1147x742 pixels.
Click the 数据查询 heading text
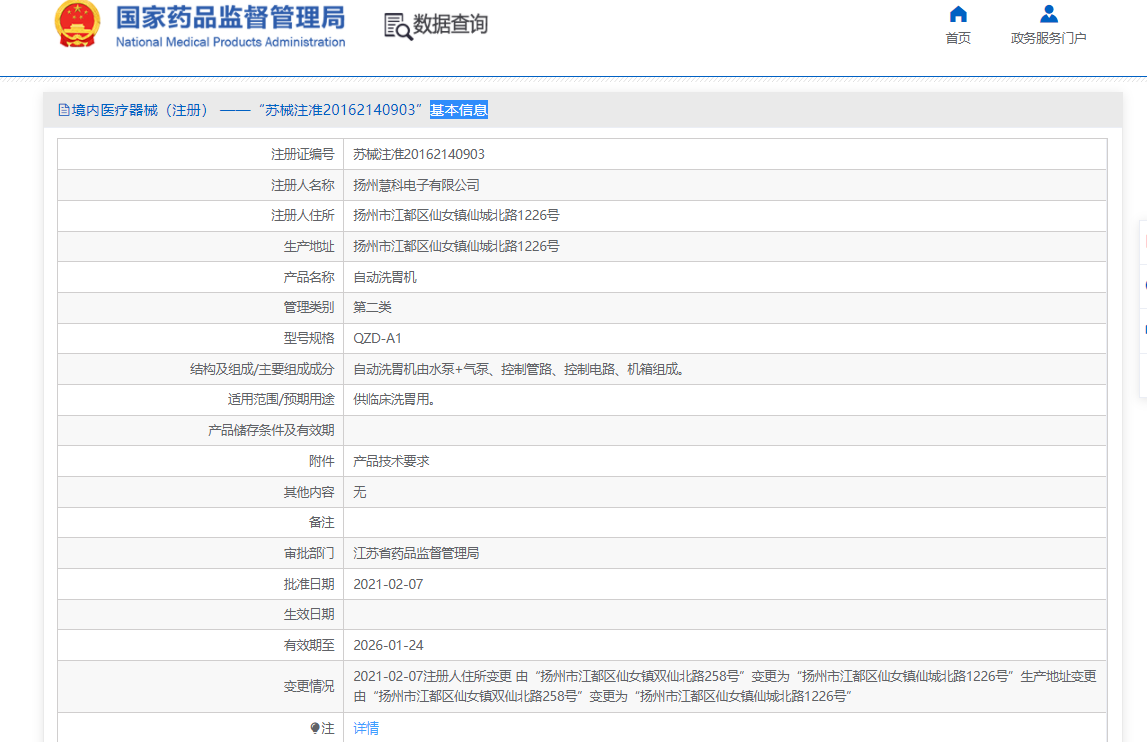click(x=450, y=24)
